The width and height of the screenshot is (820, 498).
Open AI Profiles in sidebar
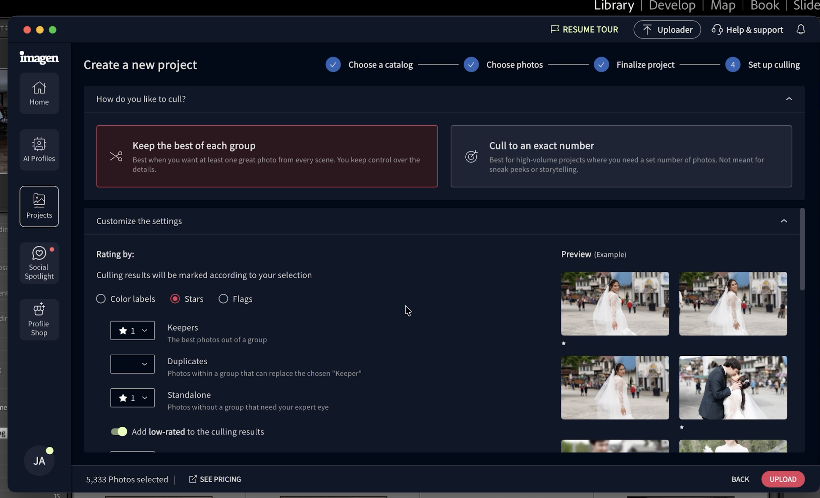click(39, 149)
